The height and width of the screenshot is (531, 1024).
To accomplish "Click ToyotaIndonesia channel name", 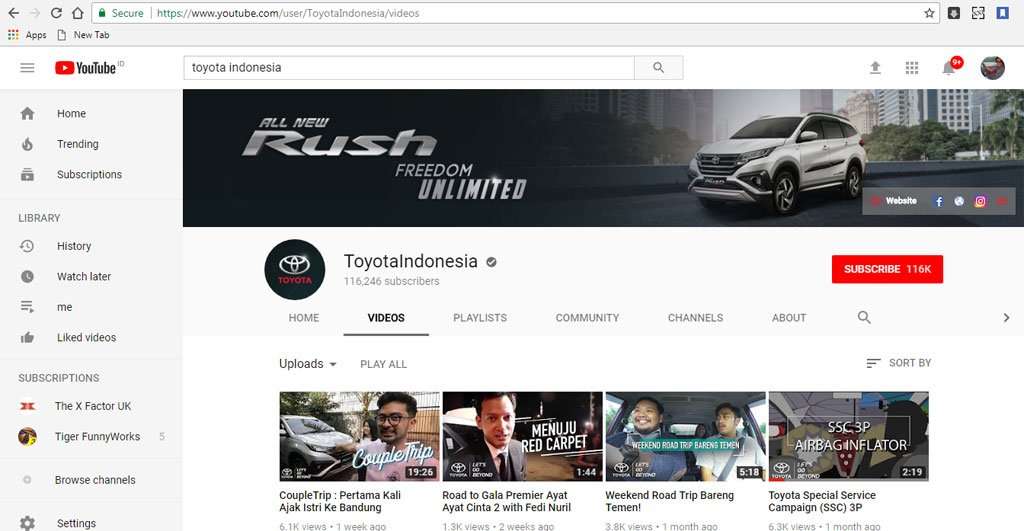I will tap(411, 261).
